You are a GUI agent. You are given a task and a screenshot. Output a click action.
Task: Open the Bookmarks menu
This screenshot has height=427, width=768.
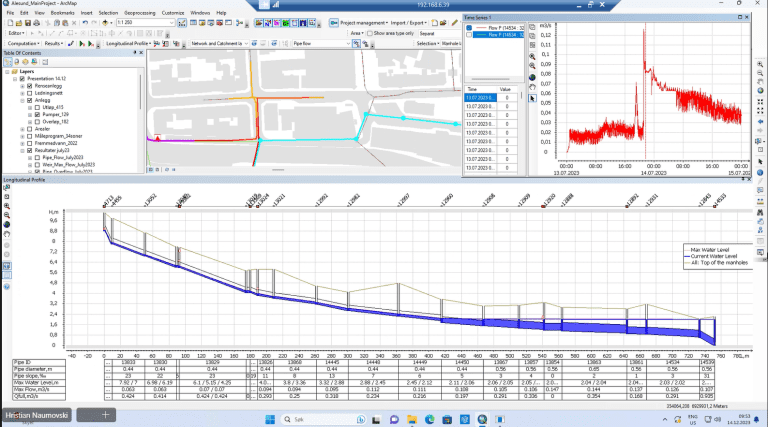click(63, 12)
